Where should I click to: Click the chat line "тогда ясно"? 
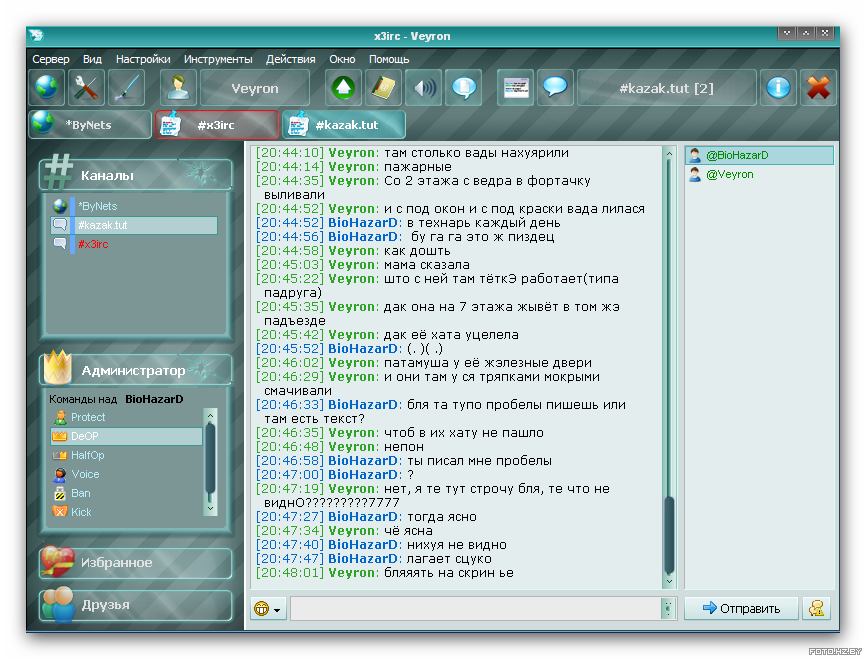point(441,516)
